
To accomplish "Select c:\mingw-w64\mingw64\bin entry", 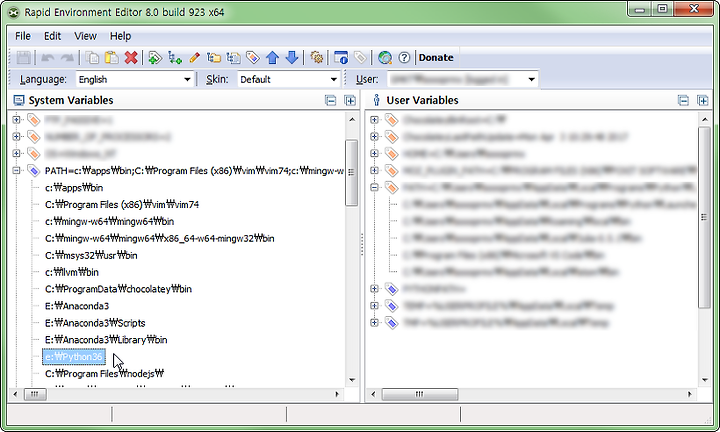I will click(x=109, y=222).
